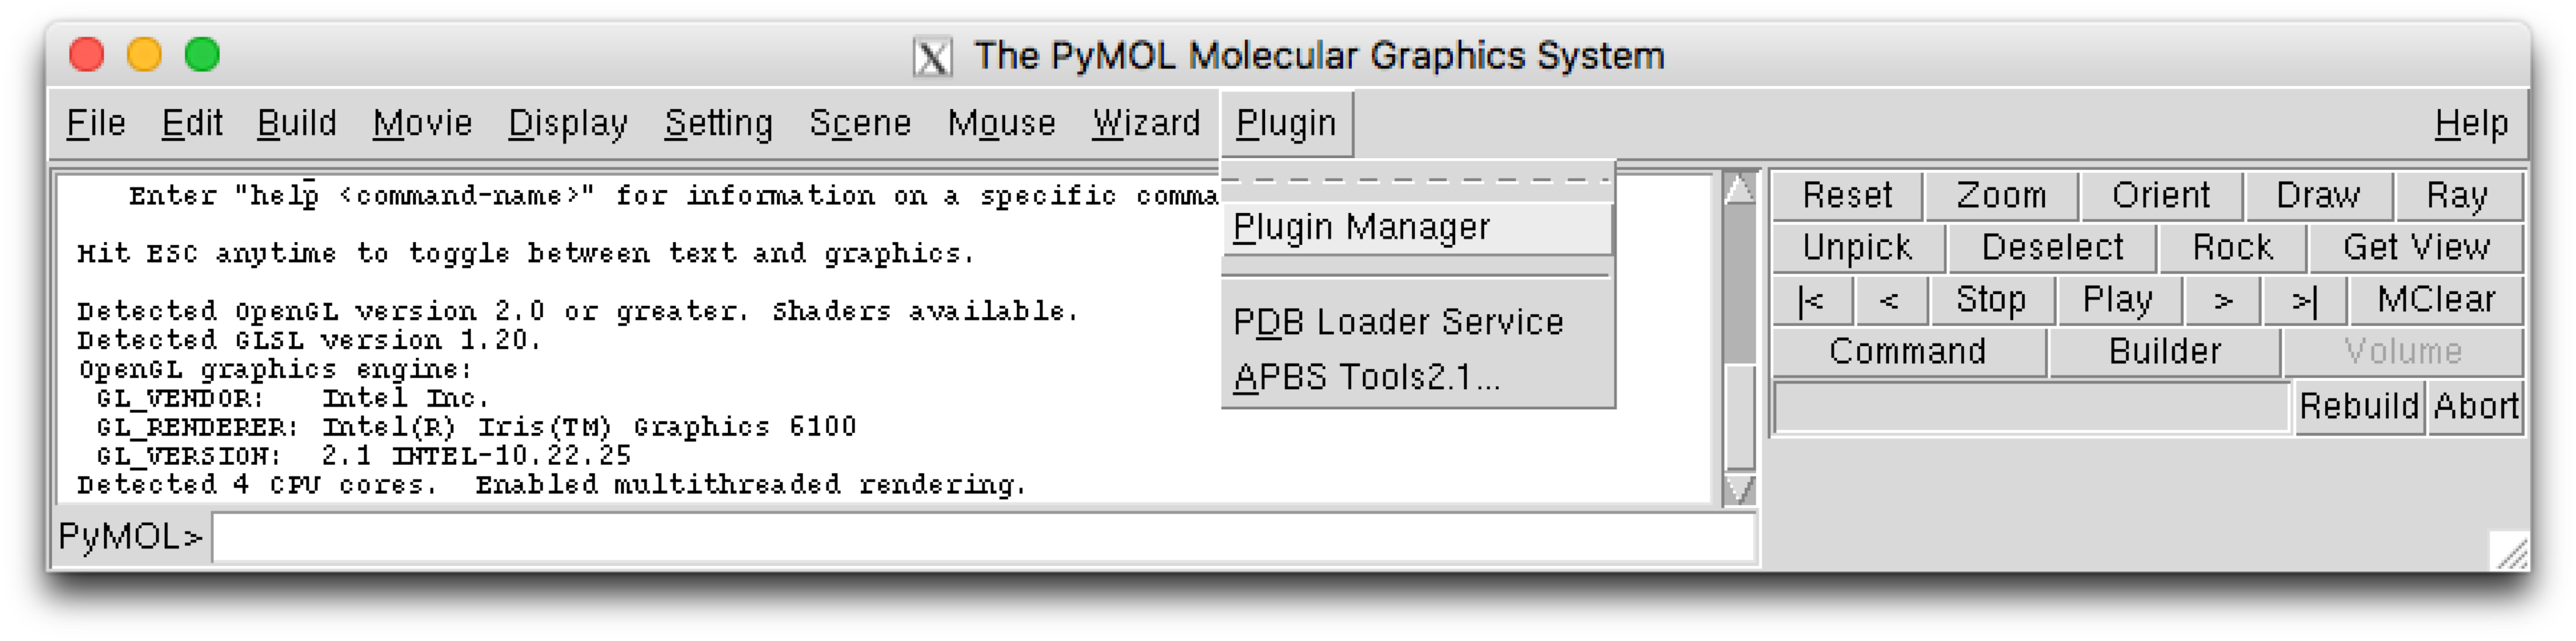Click the scroll down arrow in text output
The image size is (2576, 641).
[1739, 489]
